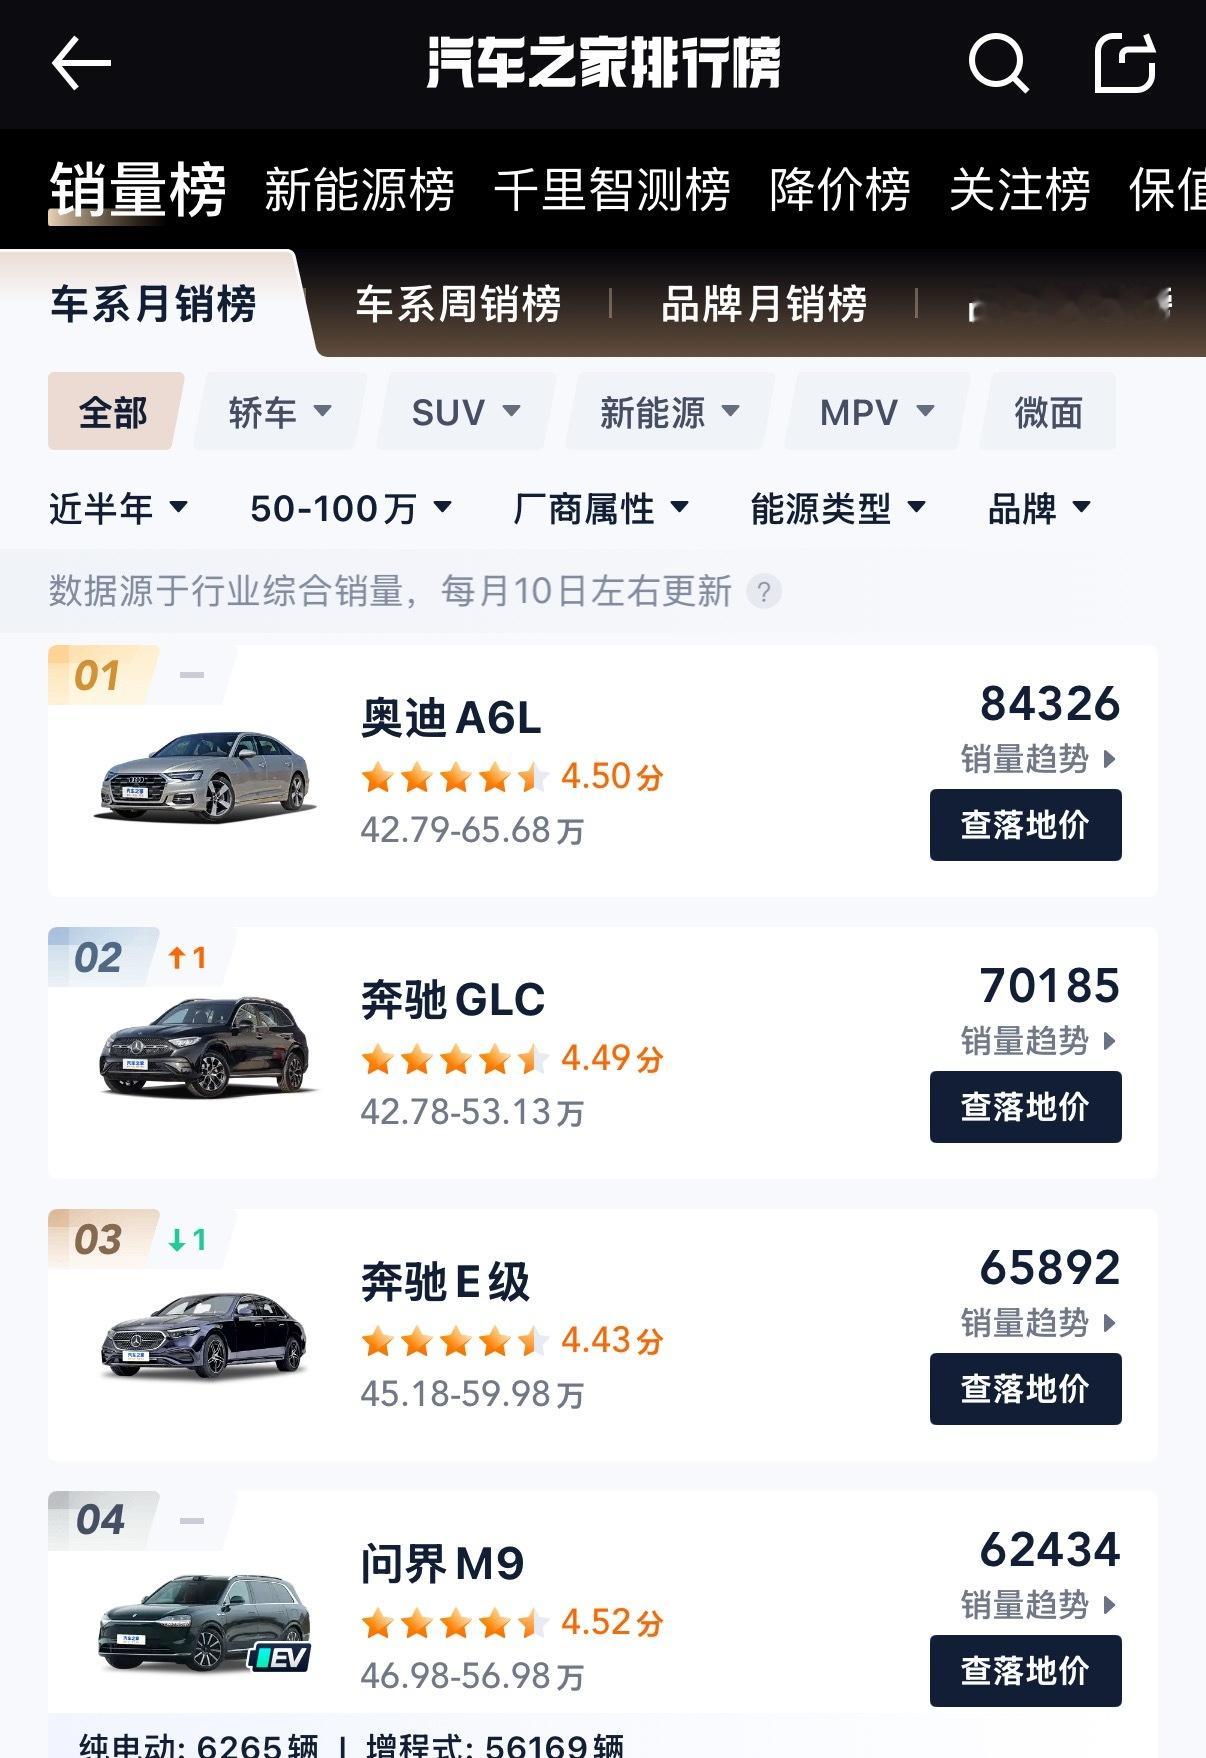Tap the back arrow icon
This screenshot has width=1206, height=1758.
click(x=80, y=63)
